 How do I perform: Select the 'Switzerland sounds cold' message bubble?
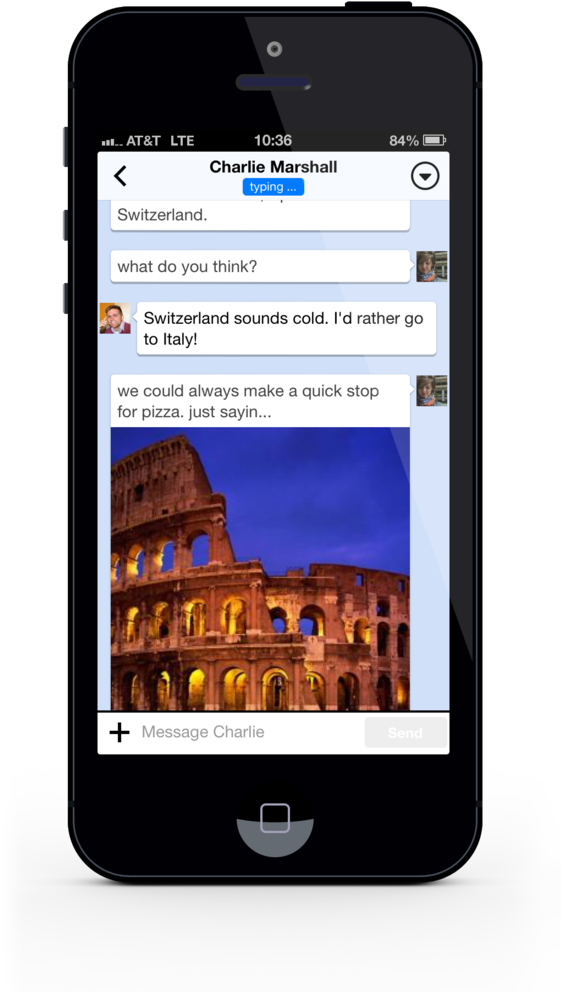[x=287, y=328]
